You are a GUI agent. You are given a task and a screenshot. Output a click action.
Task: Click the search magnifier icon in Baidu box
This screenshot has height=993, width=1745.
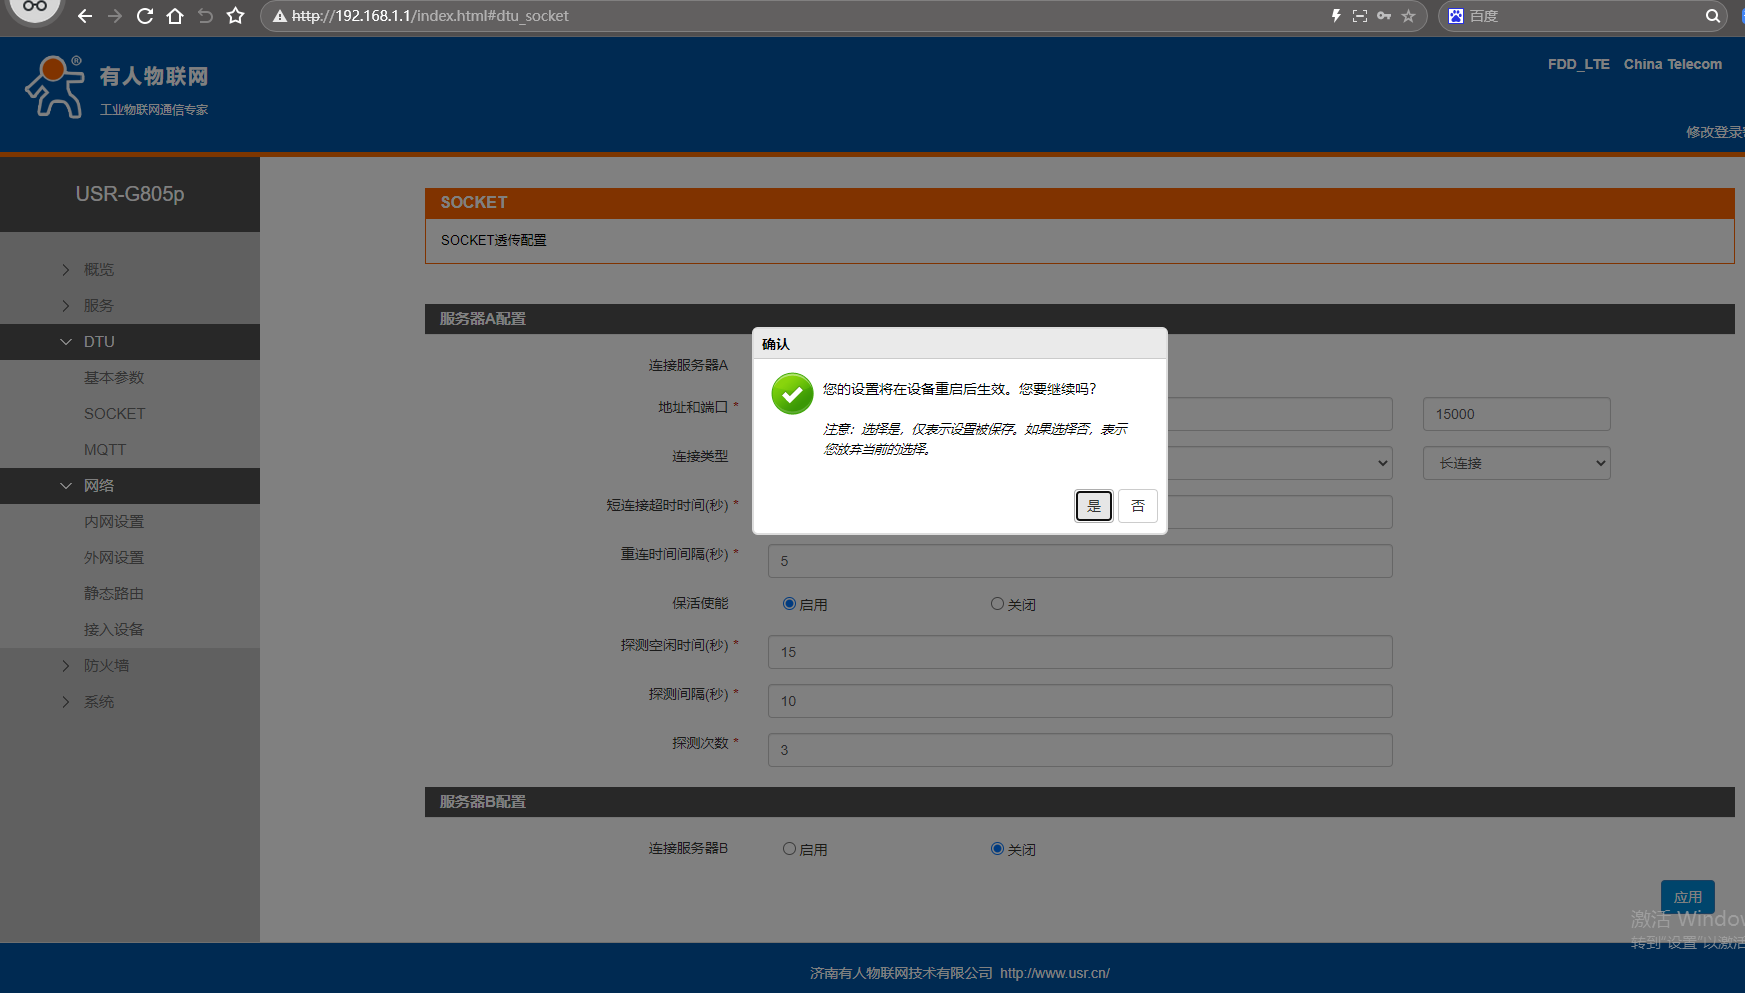(1712, 16)
